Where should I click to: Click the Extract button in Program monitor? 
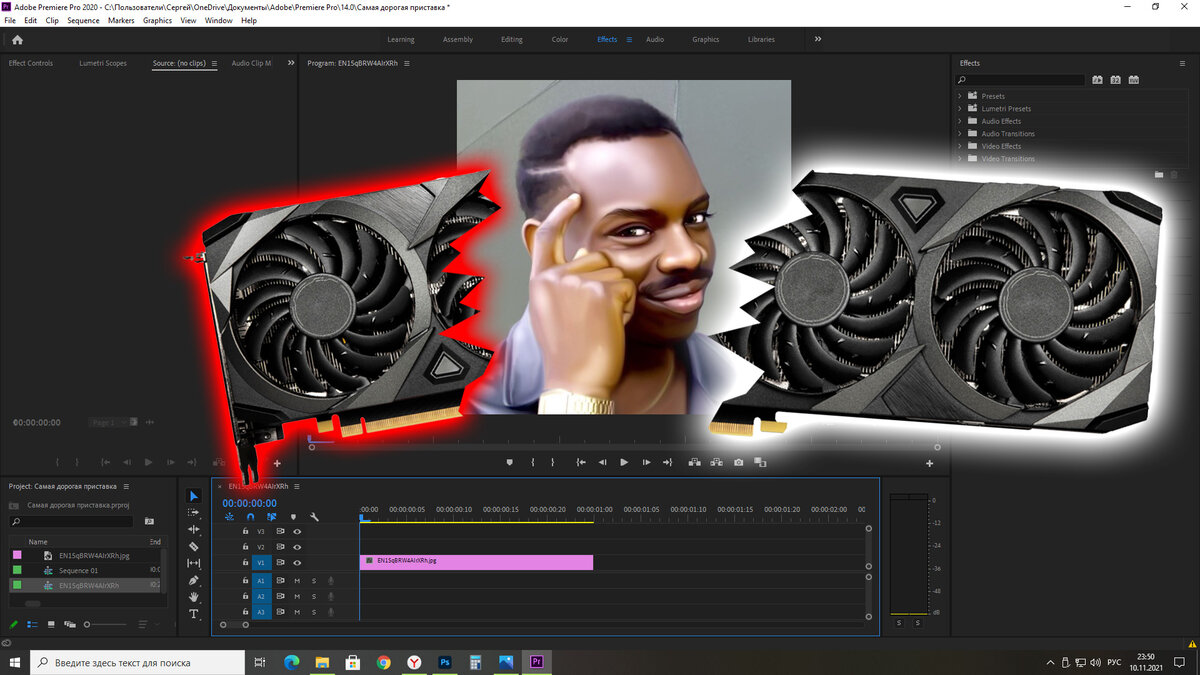[717, 462]
